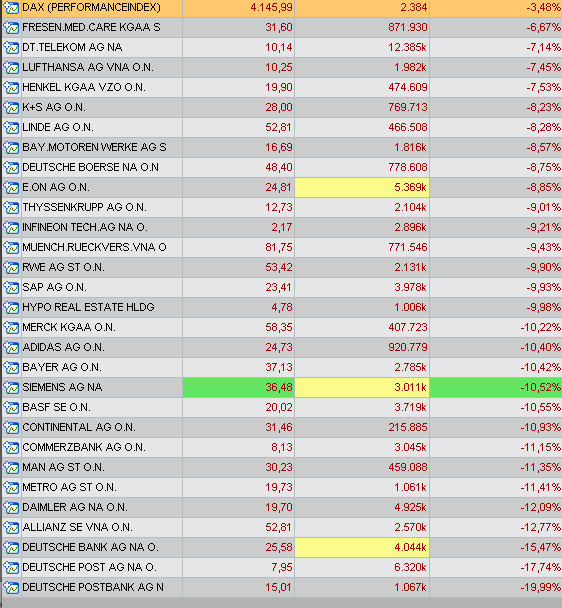Open chart icon for COMMERZBANK AG O.N.
This screenshot has height=608, width=562.
click(12, 447)
